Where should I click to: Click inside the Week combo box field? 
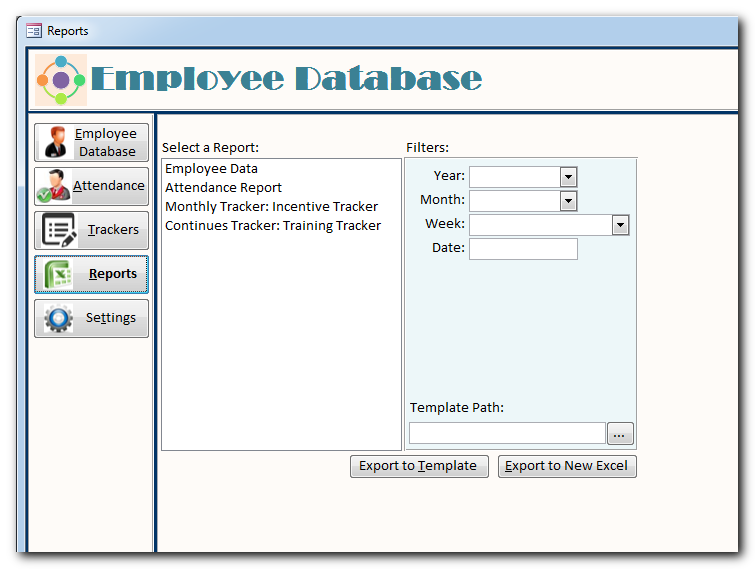541,225
